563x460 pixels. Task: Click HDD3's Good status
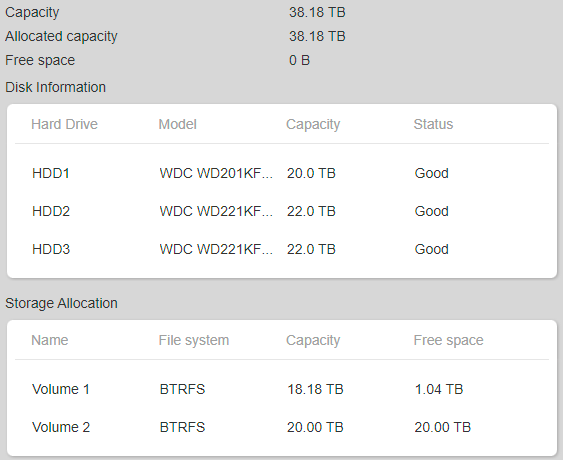coord(432,249)
